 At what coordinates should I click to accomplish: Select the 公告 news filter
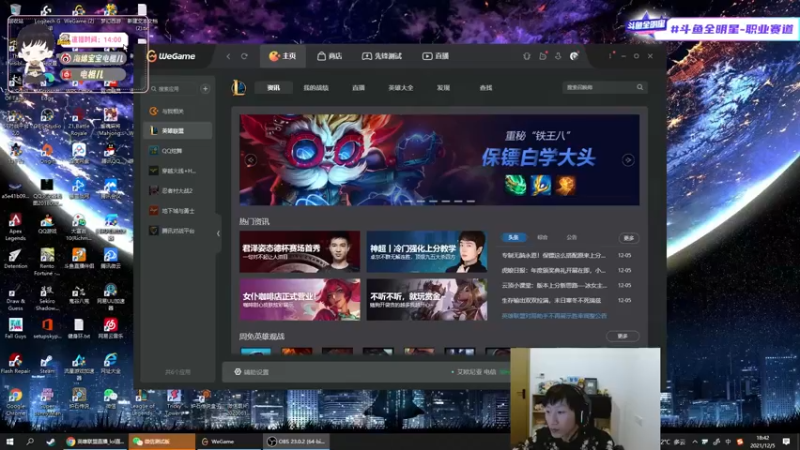tap(571, 237)
